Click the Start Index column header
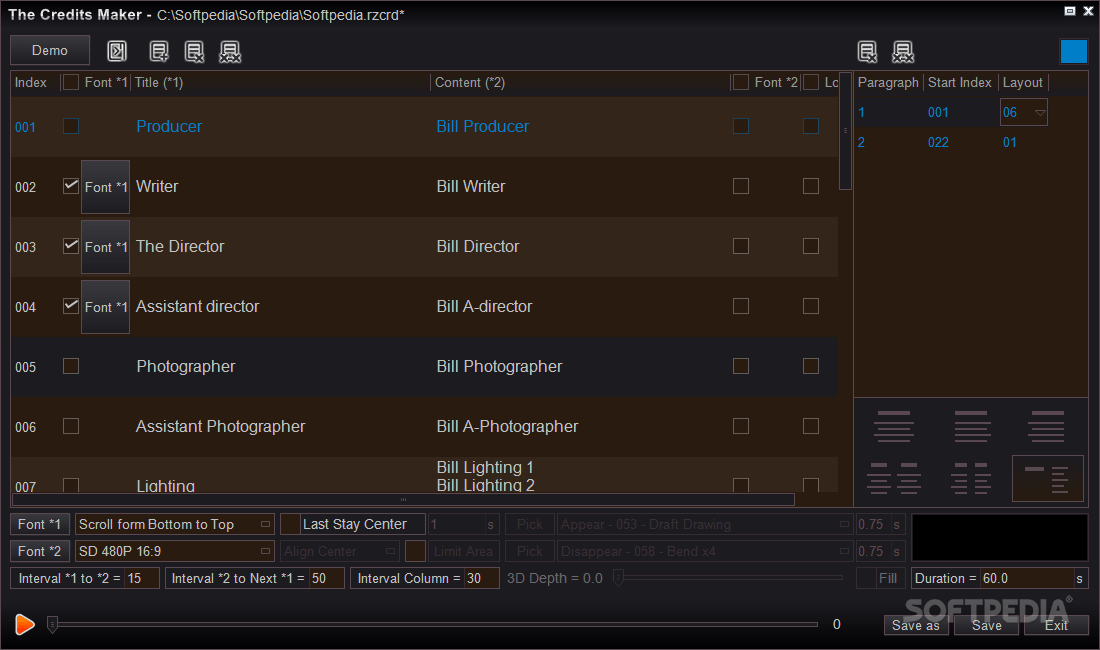 [959, 82]
